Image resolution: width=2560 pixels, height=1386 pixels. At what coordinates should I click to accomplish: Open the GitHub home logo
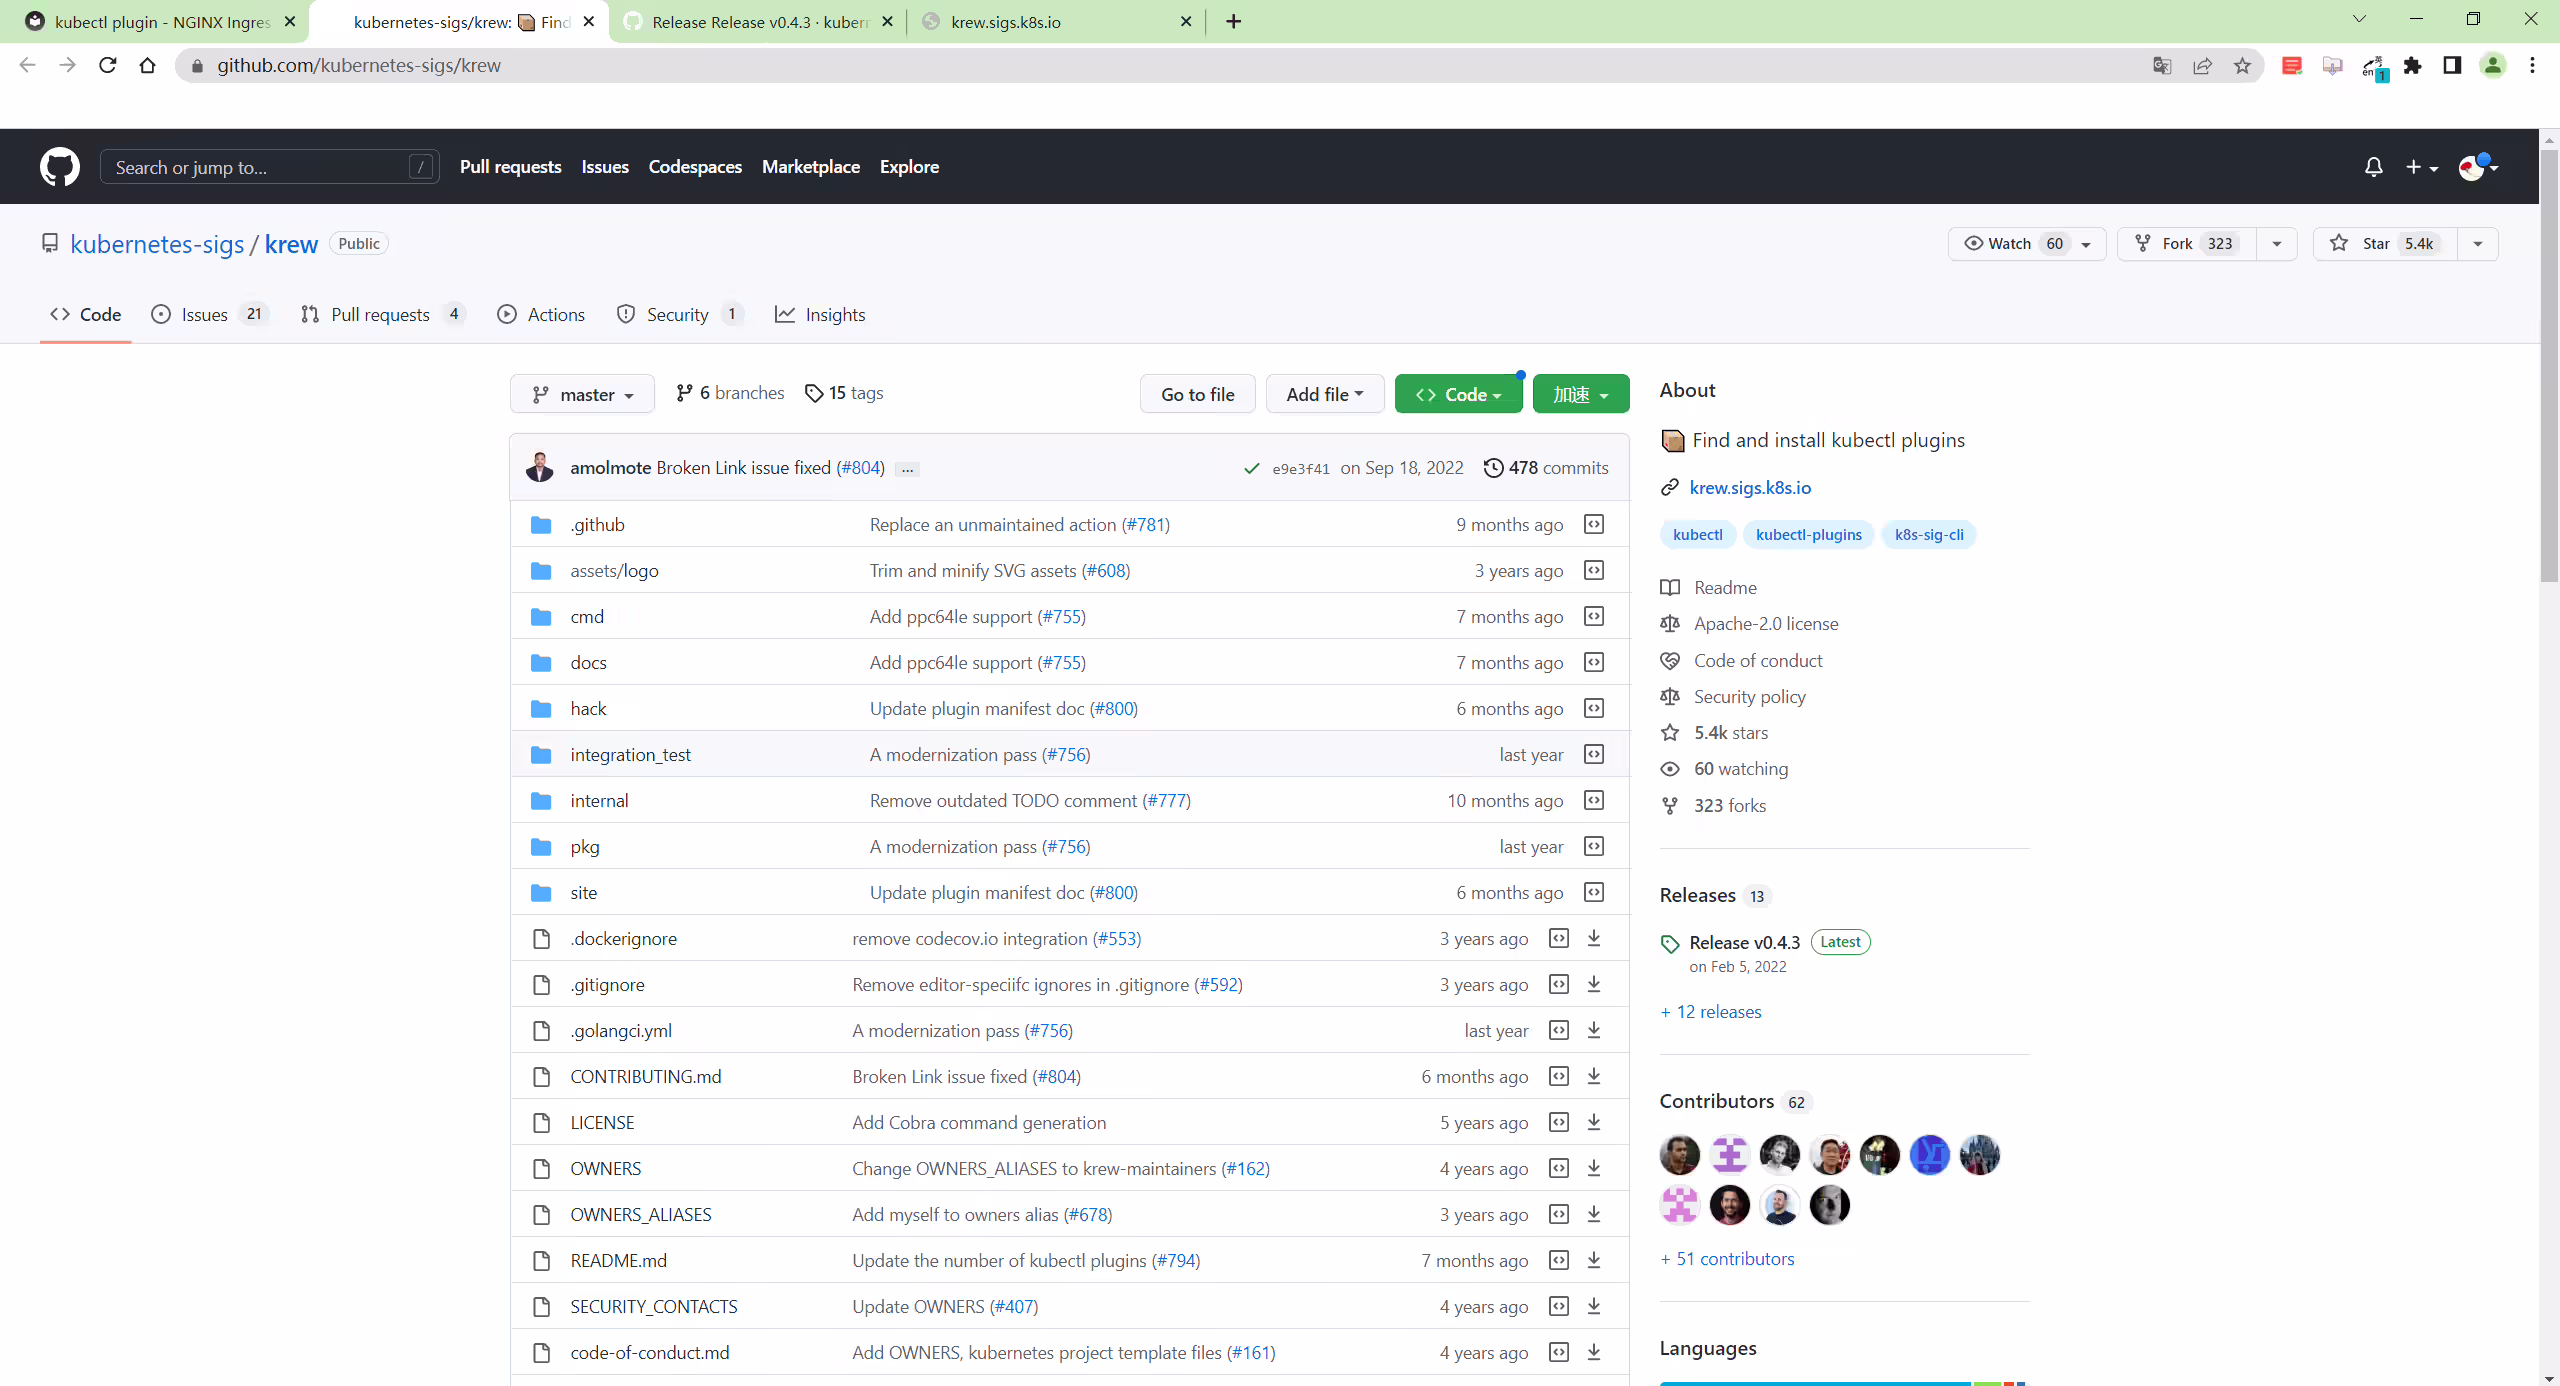pos(60,167)
